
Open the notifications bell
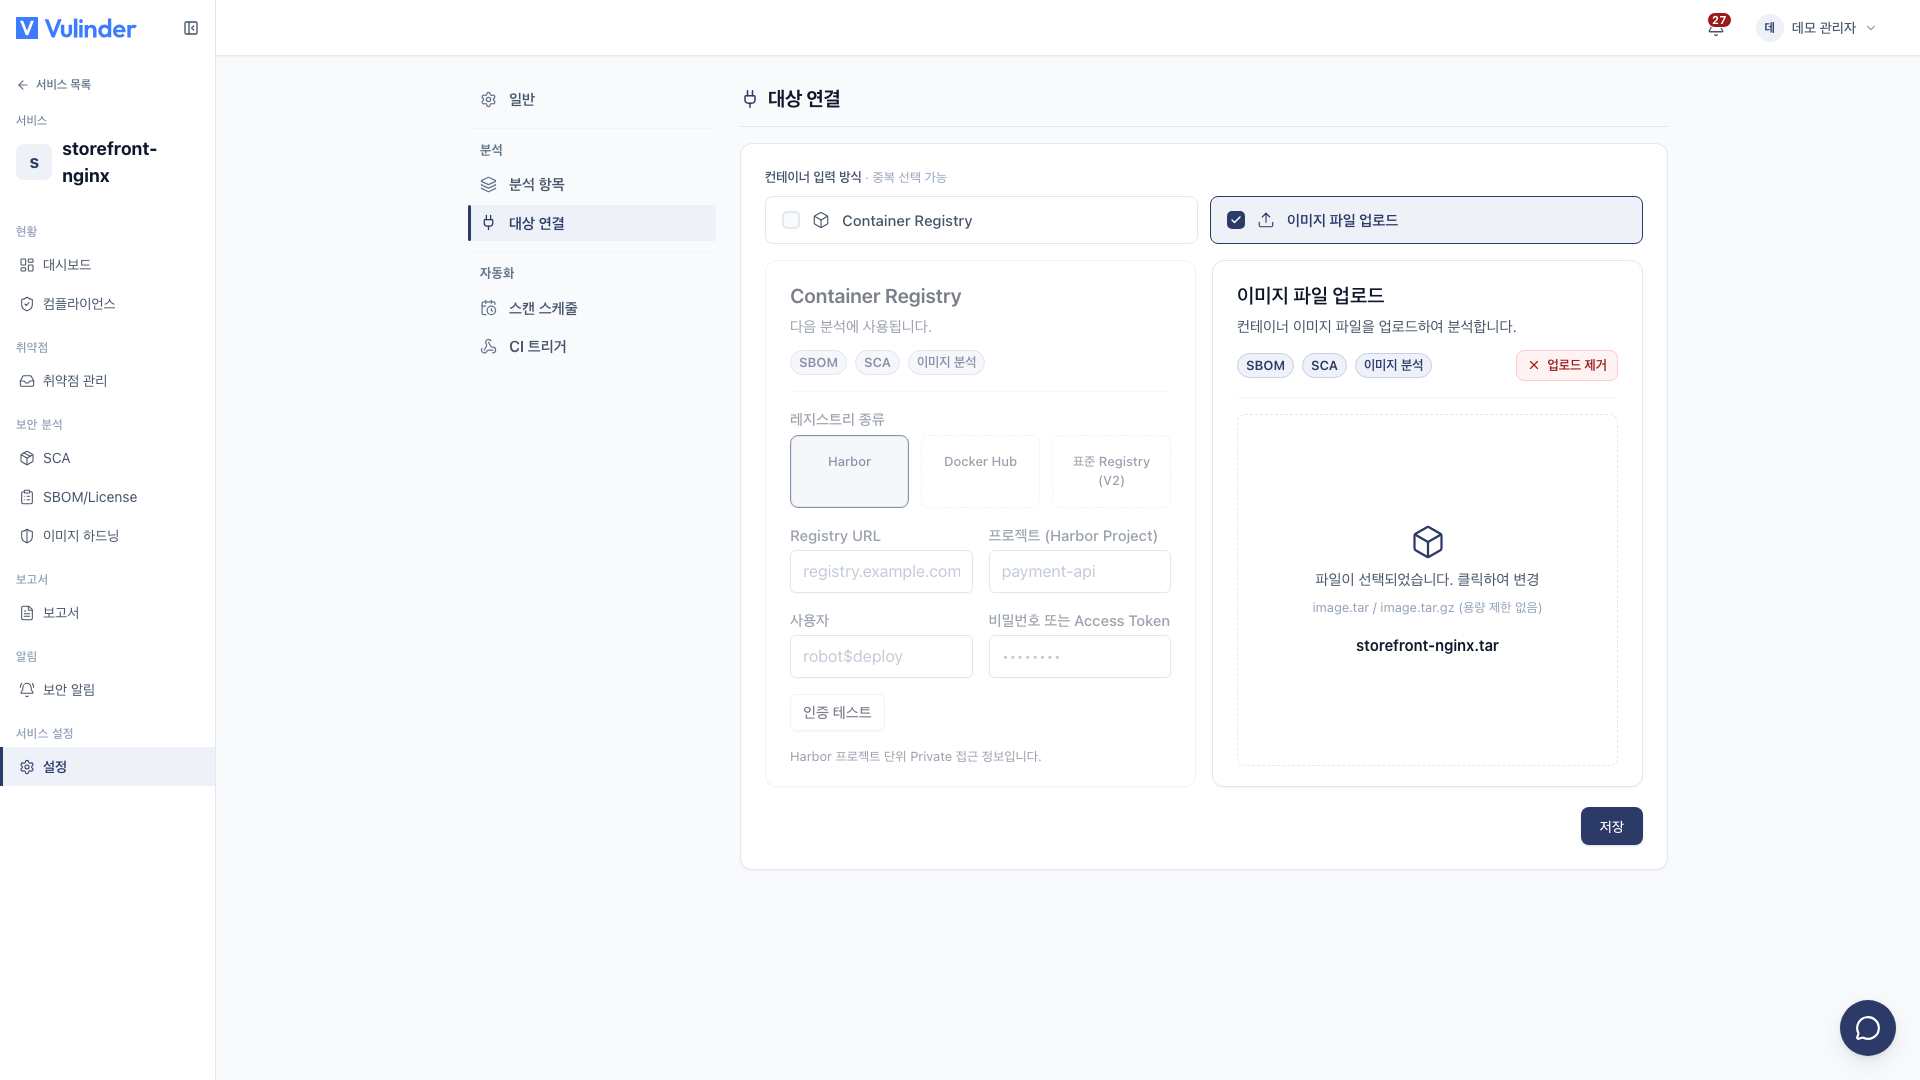[x=1716, y=28]
